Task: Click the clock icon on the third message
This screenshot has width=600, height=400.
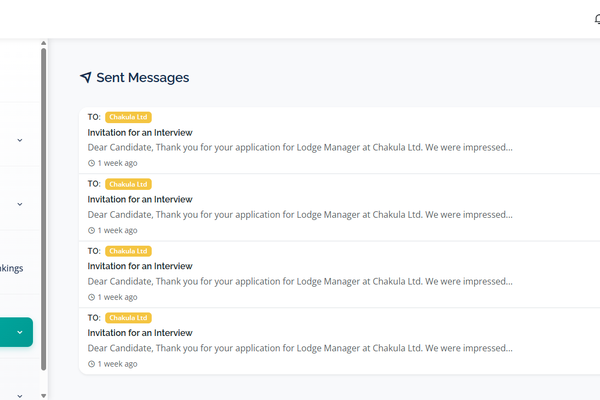Action: point(92,297)
